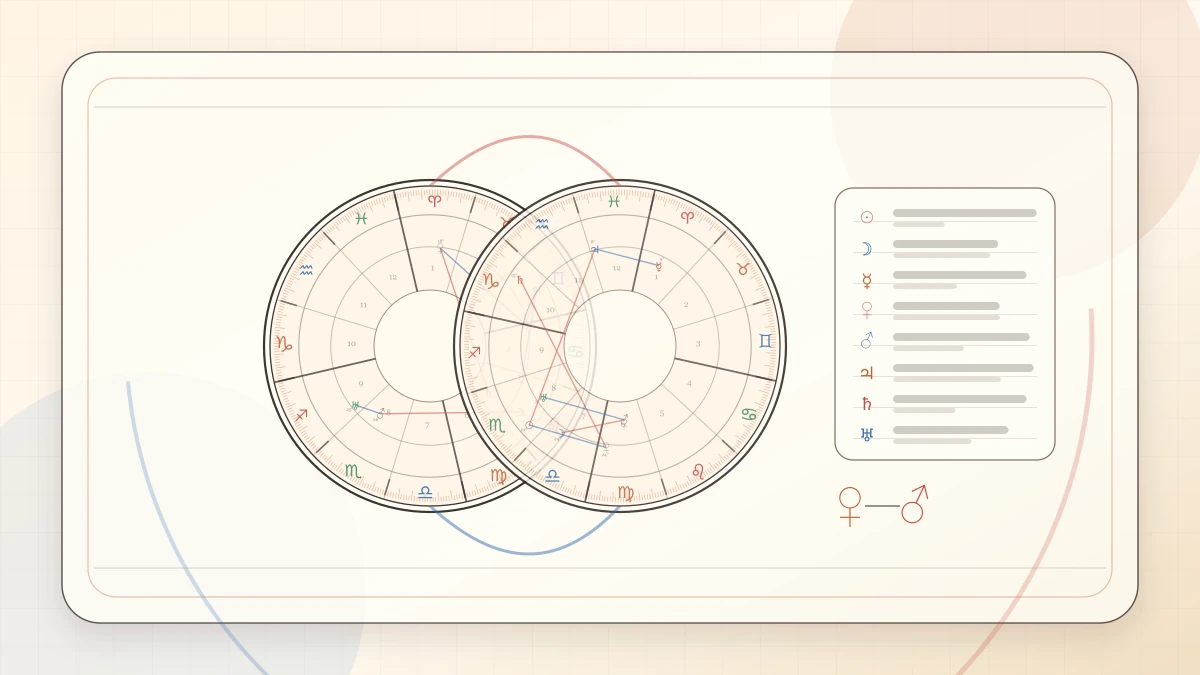Screen dimensions: 1200x675
Task: Choose Aquarius waves on the right chart wheel
Action: pyautogui.click(x=541, y=224)
